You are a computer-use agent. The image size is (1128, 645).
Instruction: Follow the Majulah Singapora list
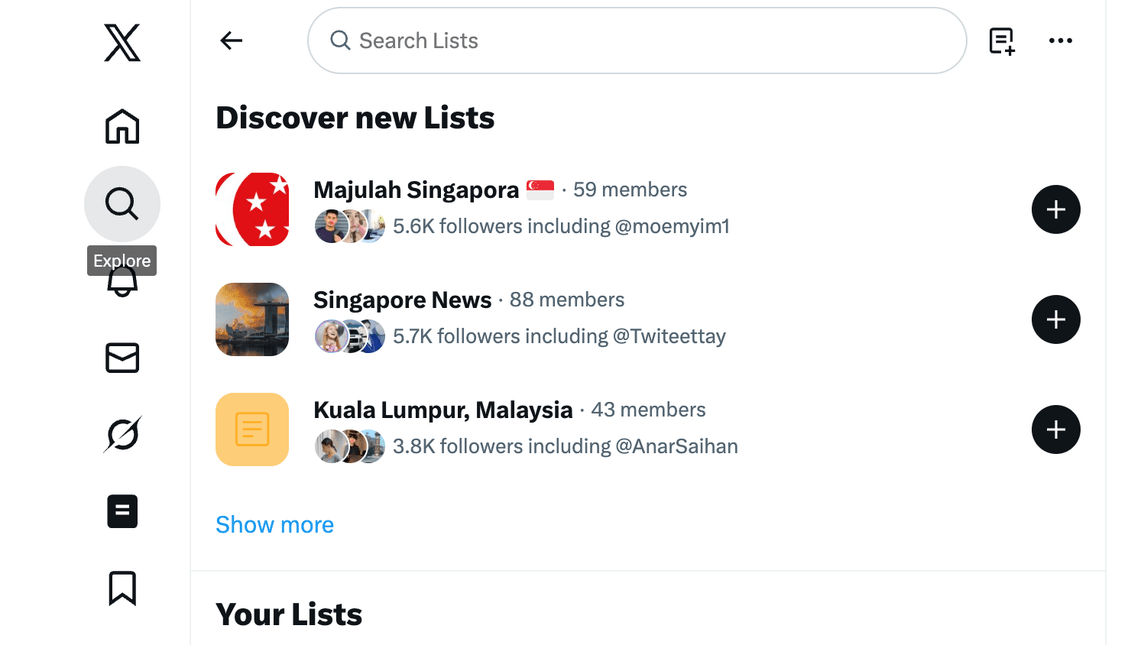click(x=1055, y=209)
